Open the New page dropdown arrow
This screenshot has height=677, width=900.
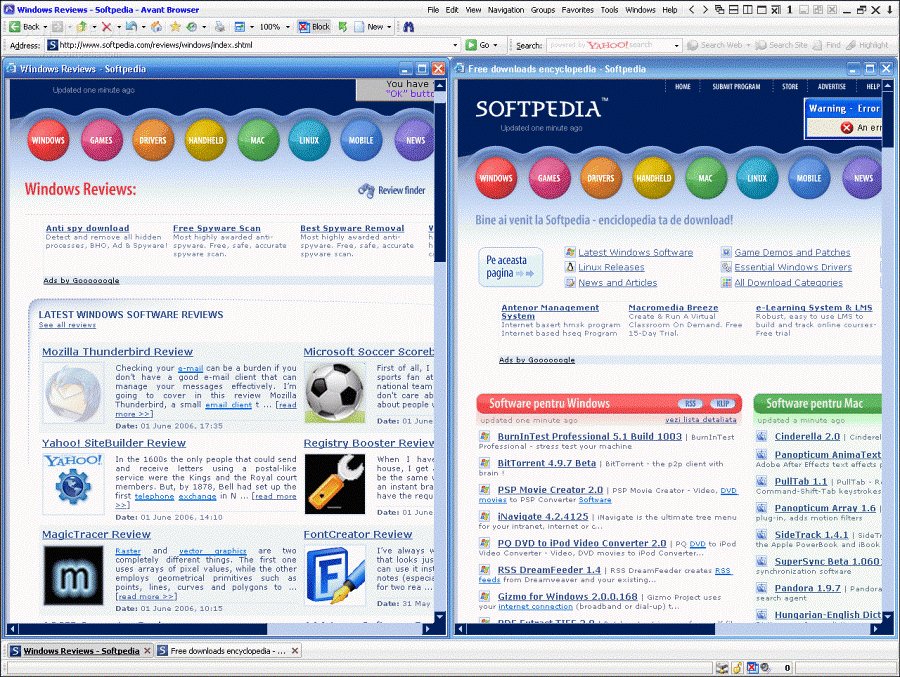click(x=389, y=27)
